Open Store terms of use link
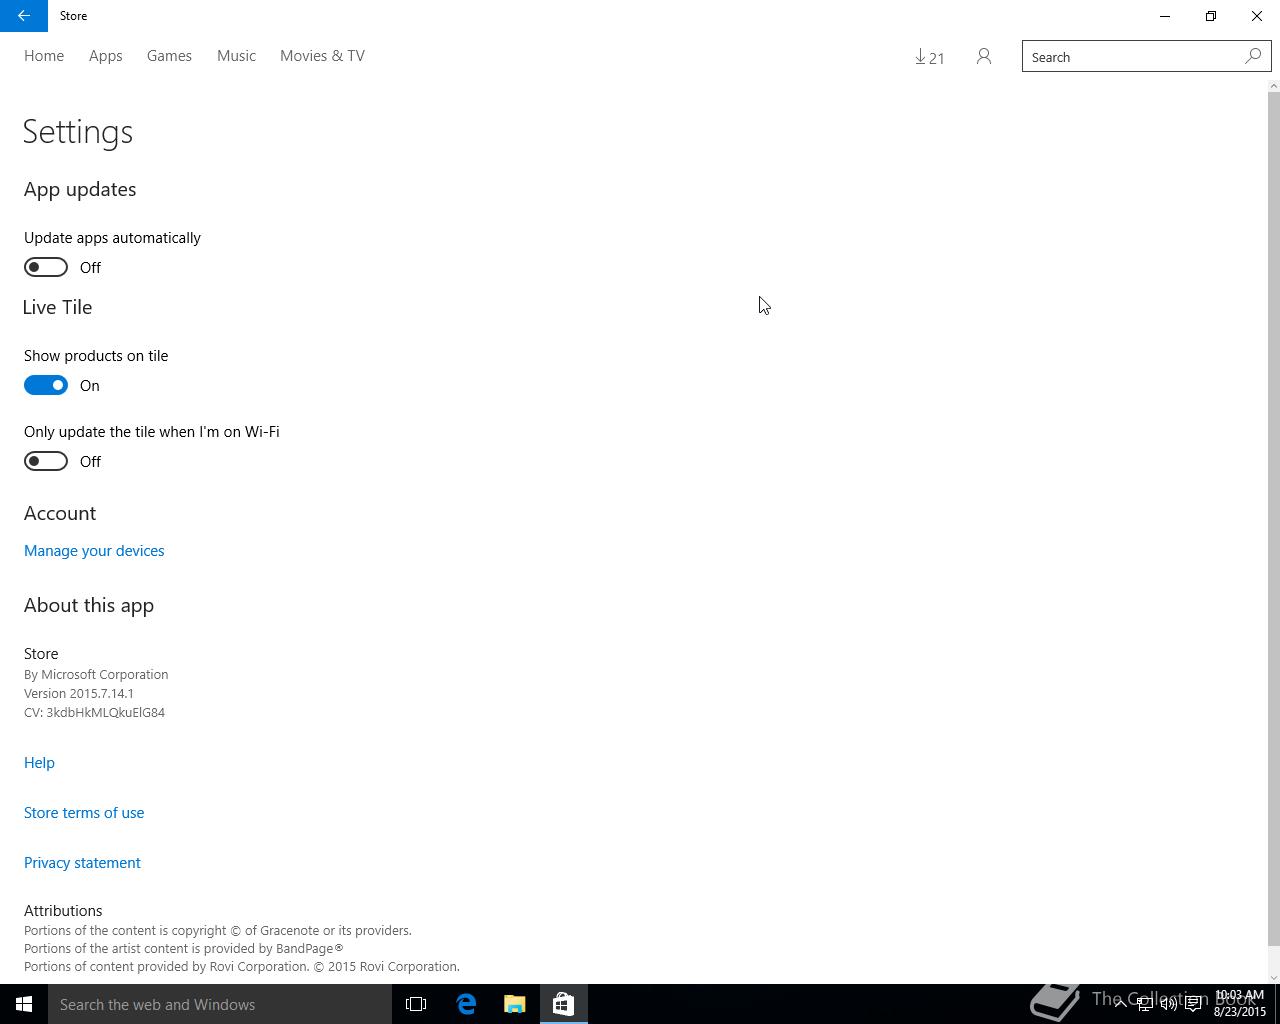Screen dimensions: 1280x1024 coord(84,813)
